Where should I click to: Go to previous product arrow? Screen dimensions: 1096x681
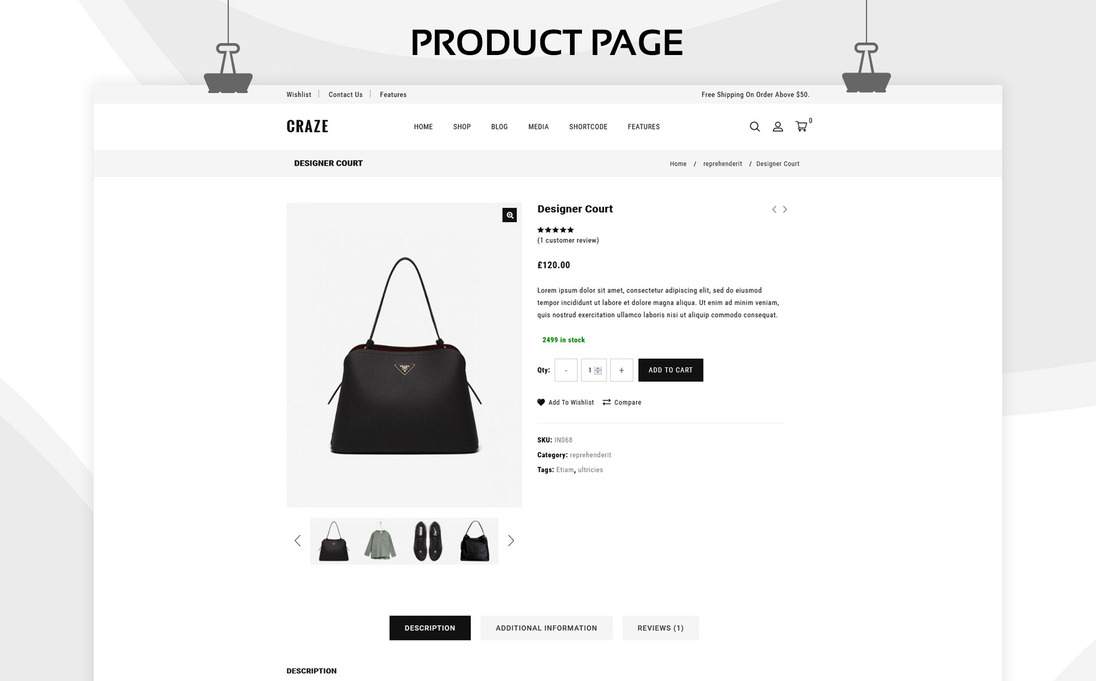(x=774, y=209)
